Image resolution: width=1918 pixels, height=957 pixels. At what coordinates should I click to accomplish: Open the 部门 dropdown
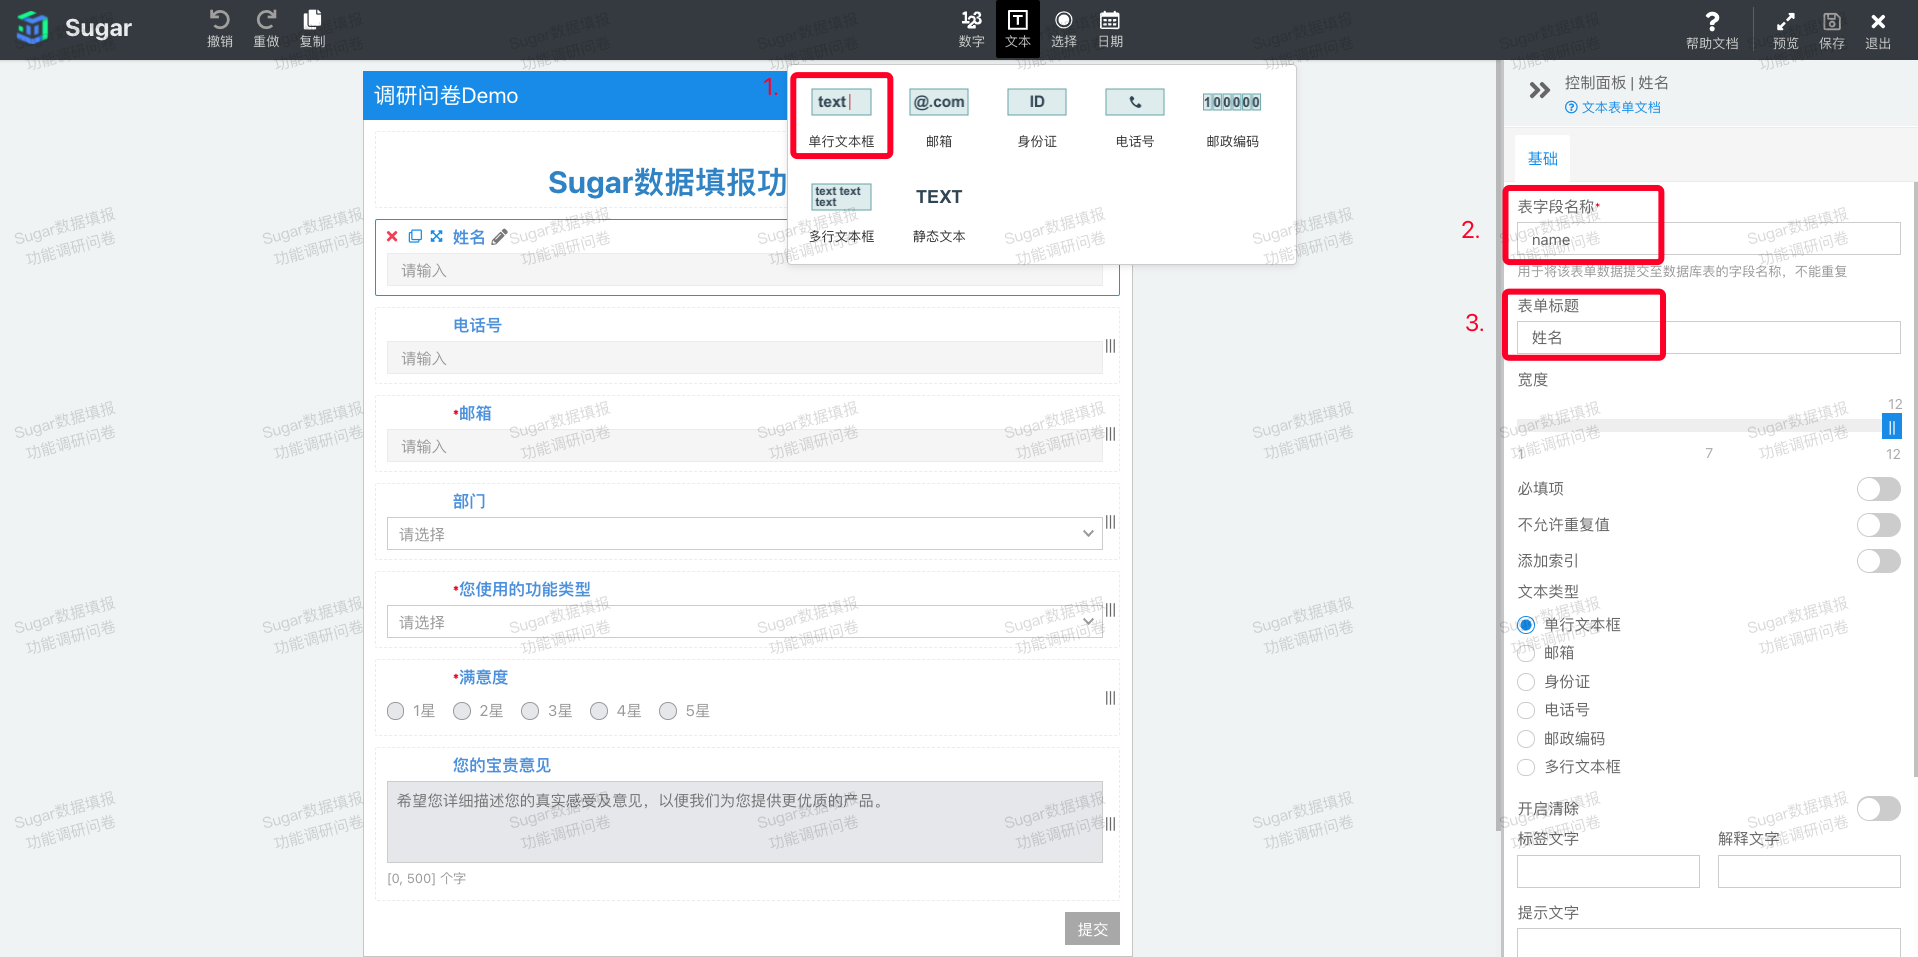[744, 534]
